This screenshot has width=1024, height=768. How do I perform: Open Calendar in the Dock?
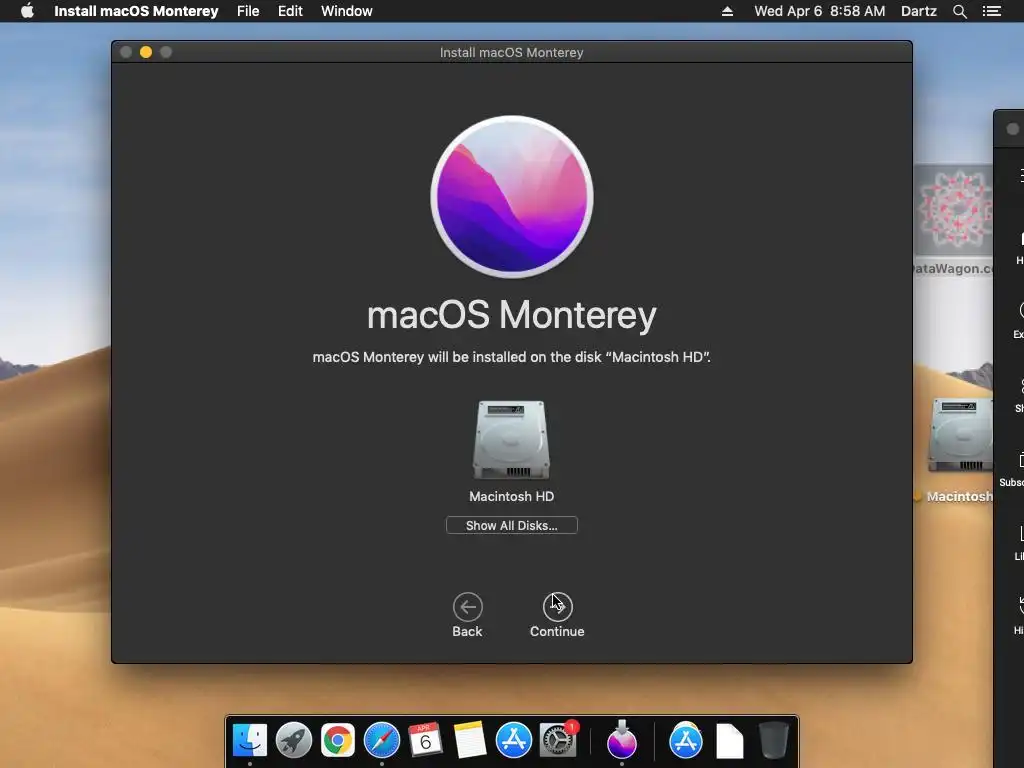point(425,741)
